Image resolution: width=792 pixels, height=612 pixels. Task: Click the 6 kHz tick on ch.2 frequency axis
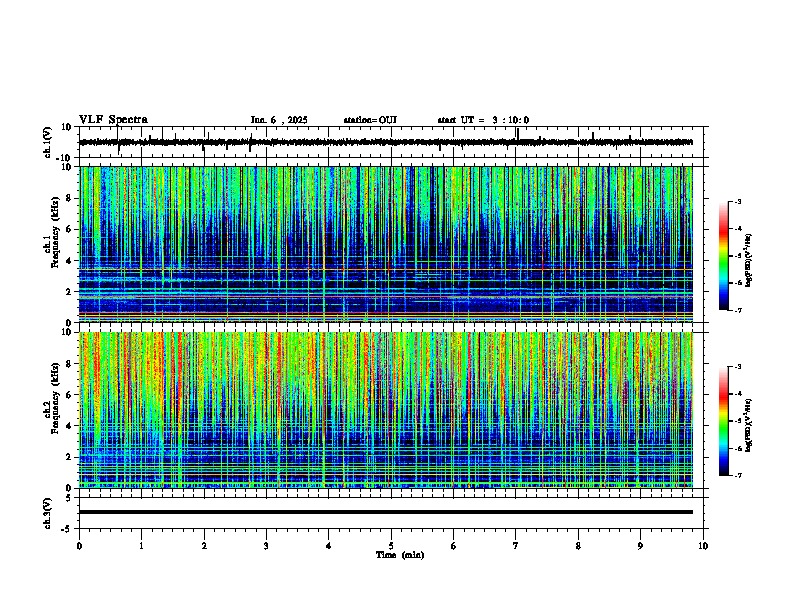[70, 395]
